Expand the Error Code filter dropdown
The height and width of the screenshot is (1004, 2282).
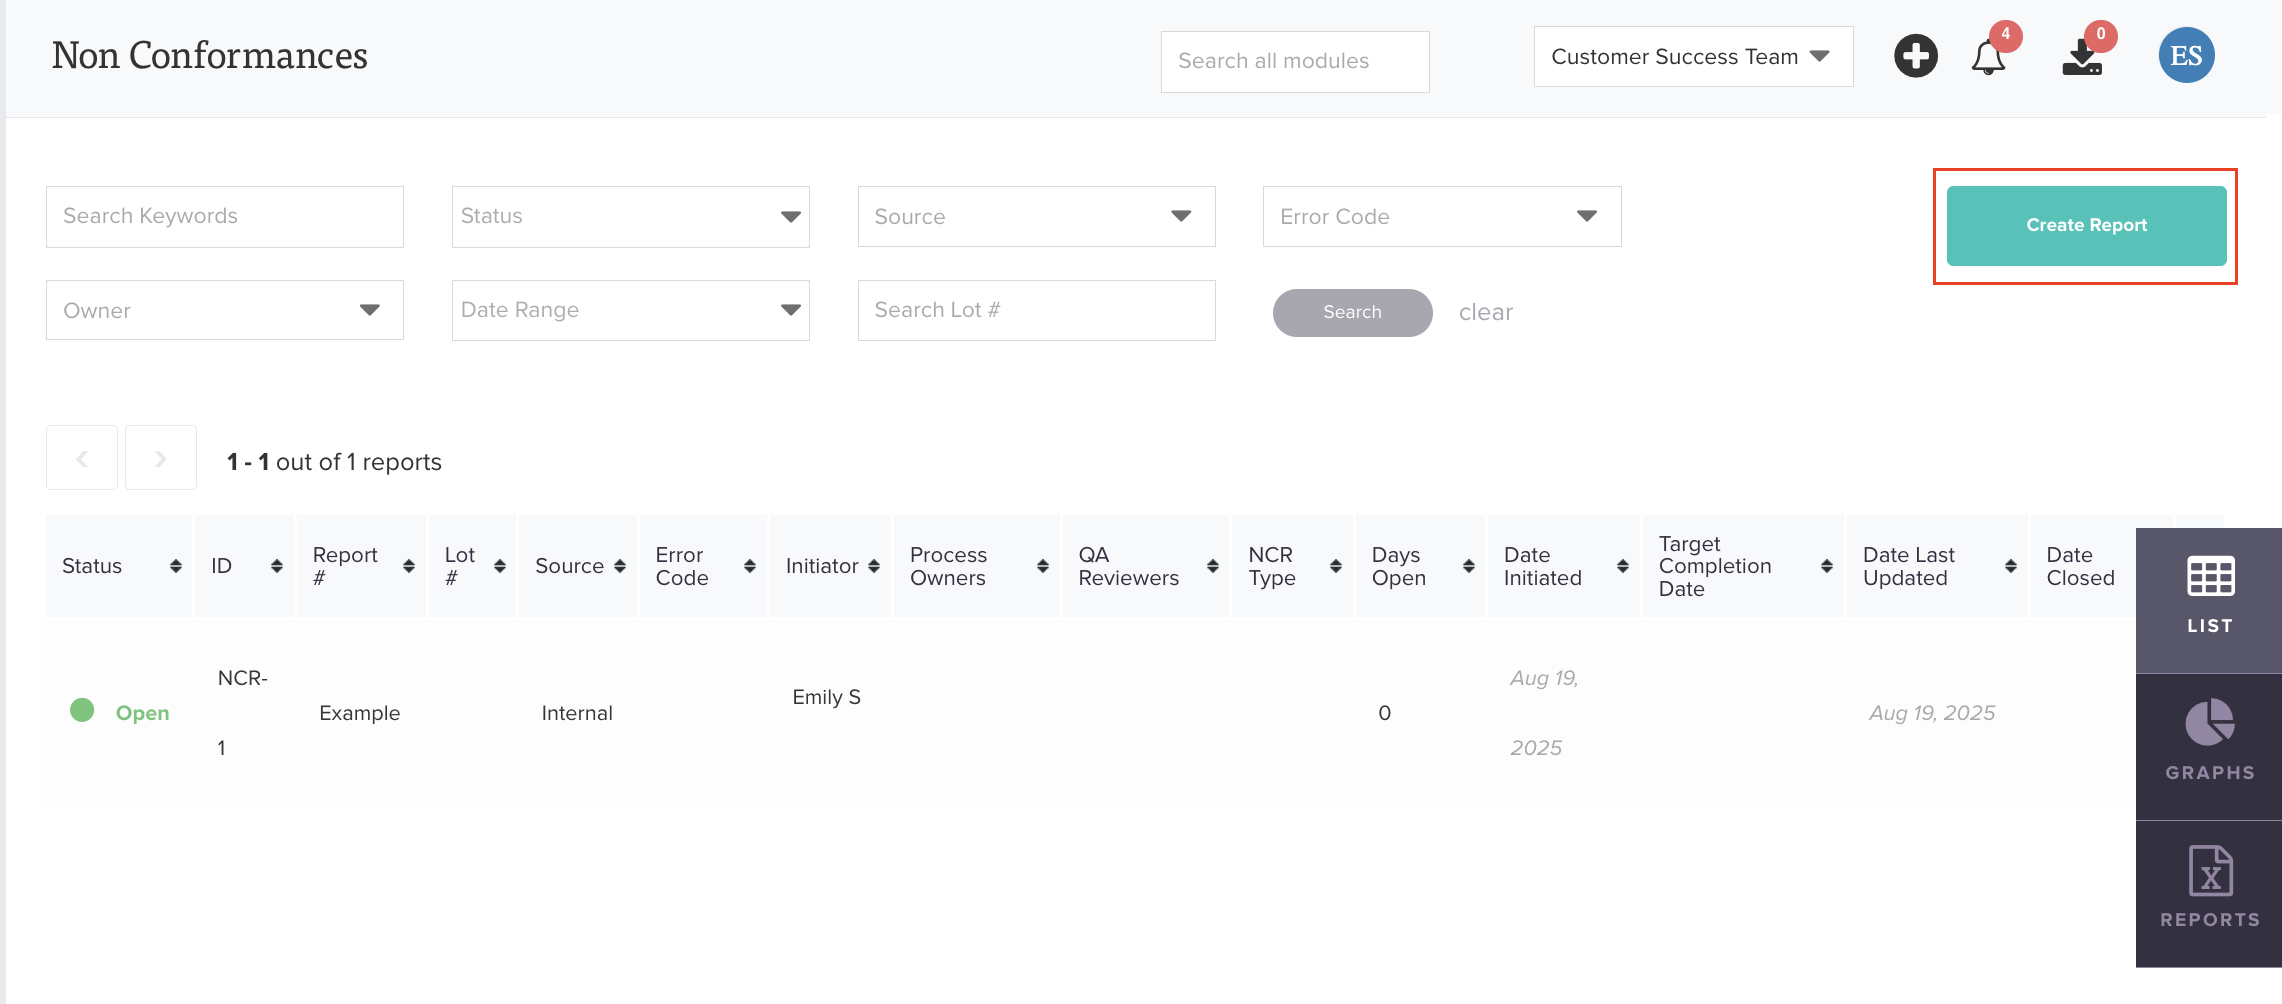[1441, 216]
